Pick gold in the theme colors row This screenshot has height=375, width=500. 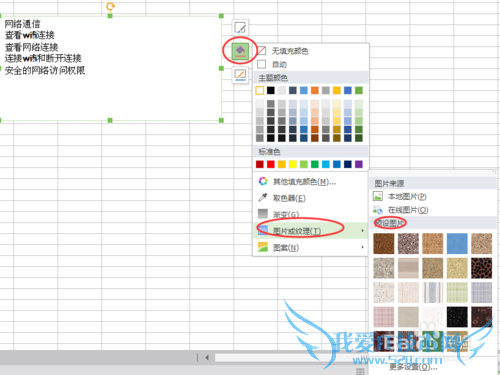tap(337, 90)
